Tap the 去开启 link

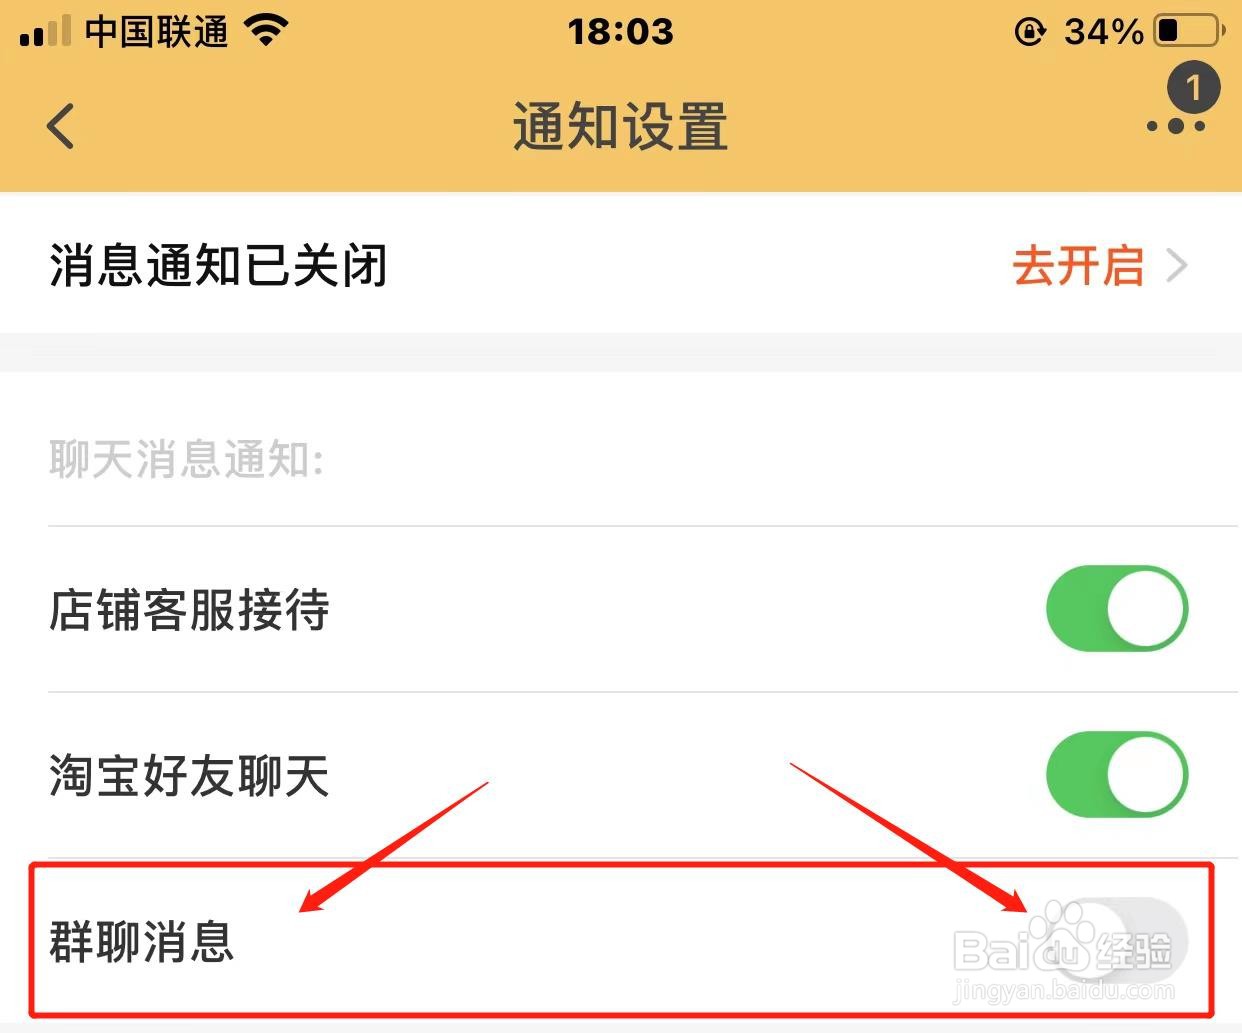pos(1078,266)
